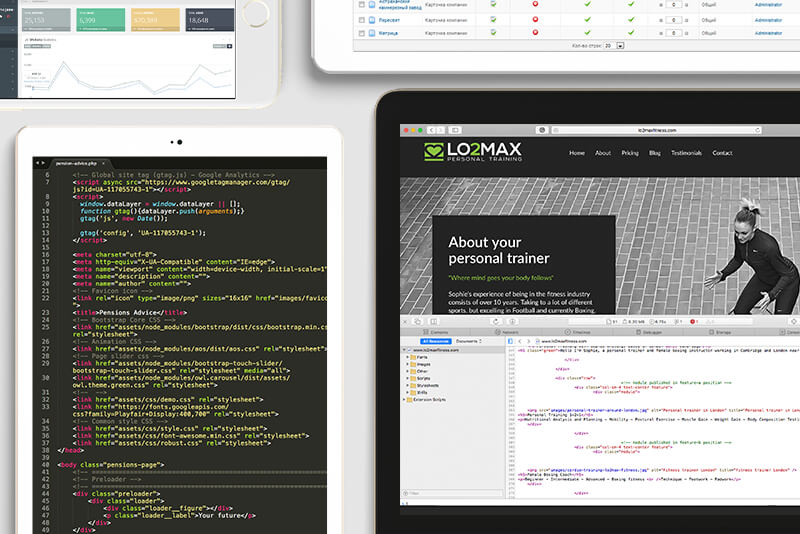The image size is (800, 534).
Task: Toggle green checked status in Матрица row
Action: click(493, 32)
